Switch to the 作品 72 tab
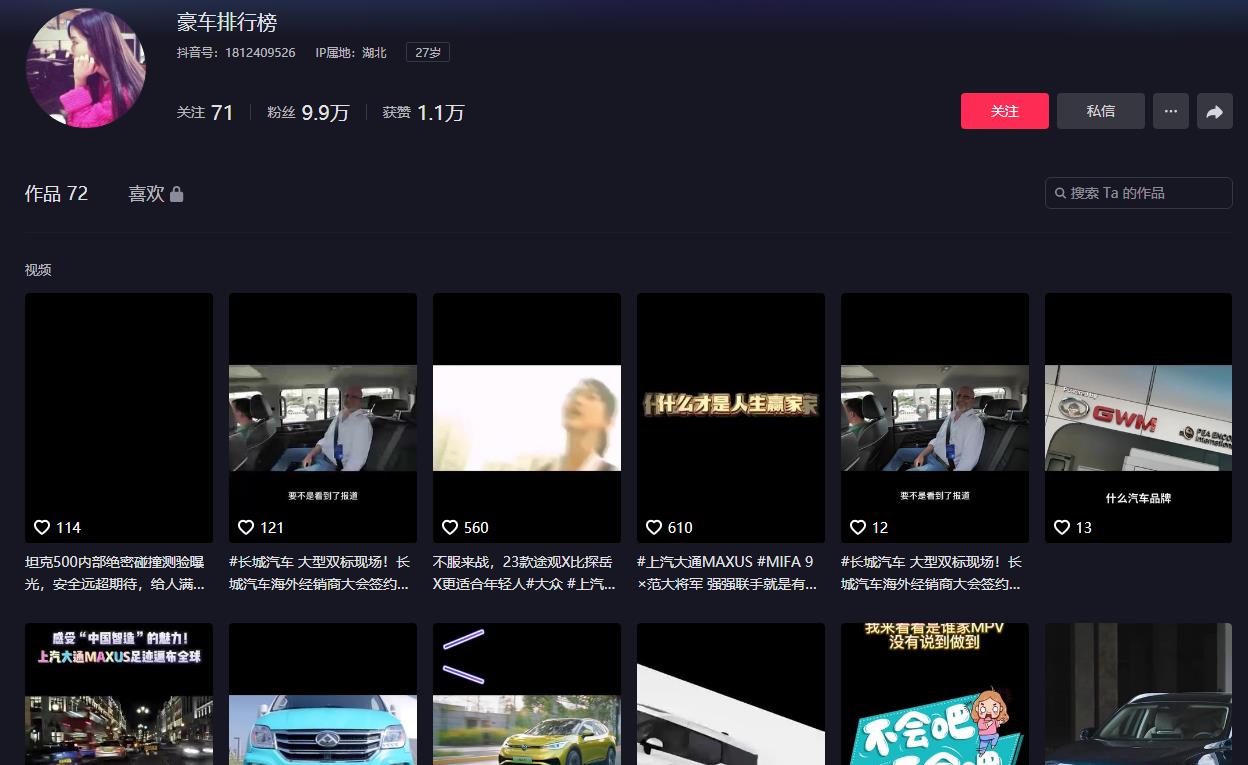This screenshot has height=765, width=1248. 56,194
